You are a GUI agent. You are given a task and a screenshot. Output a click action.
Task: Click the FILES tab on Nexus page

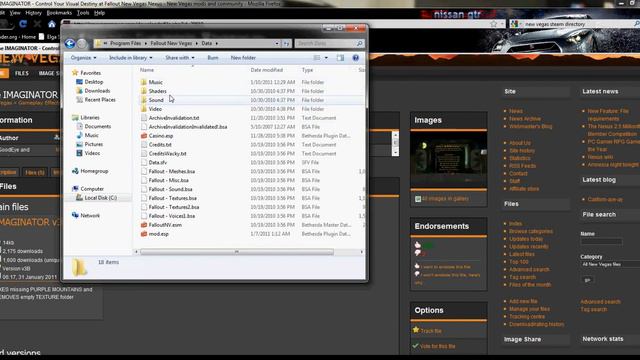pos(22,73)
